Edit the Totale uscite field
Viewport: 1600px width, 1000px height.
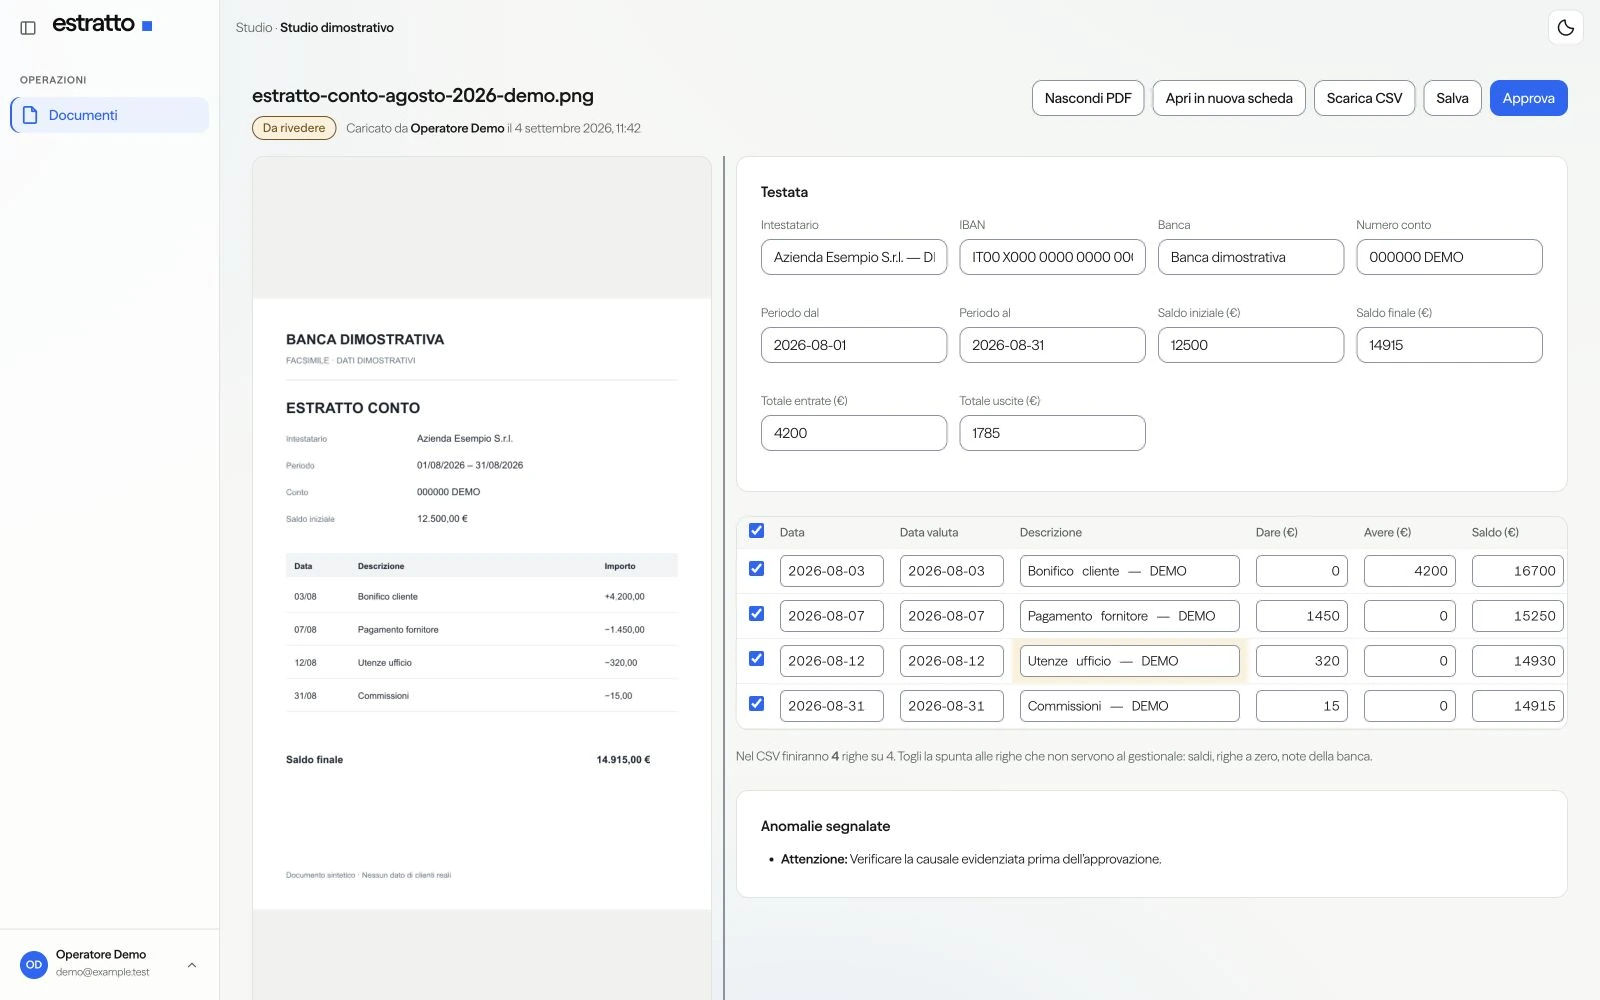(1052, 433)
